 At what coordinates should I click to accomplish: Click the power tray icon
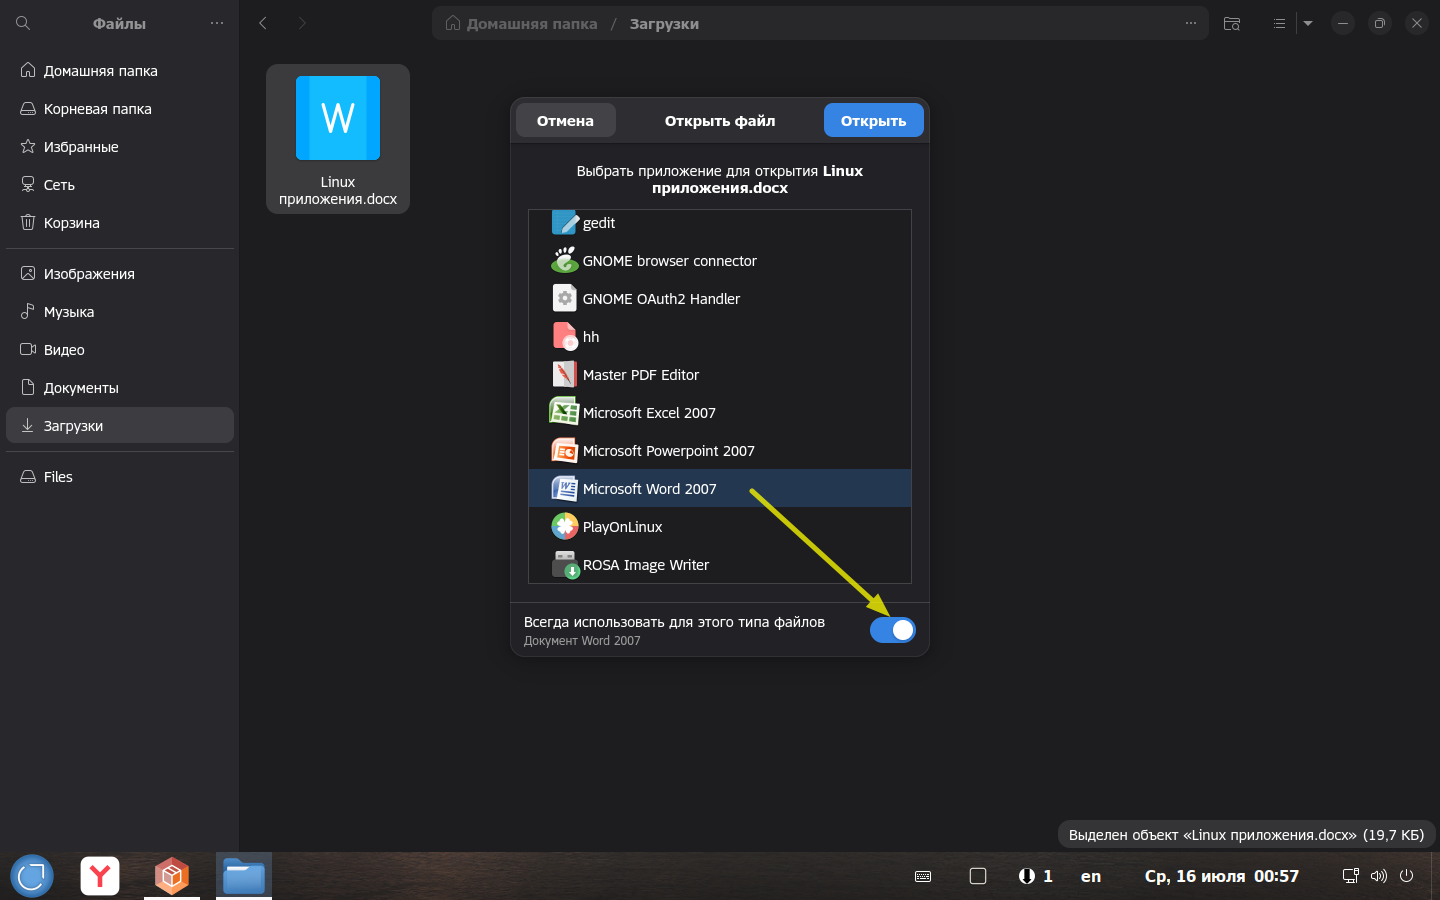click(1406, 876)
